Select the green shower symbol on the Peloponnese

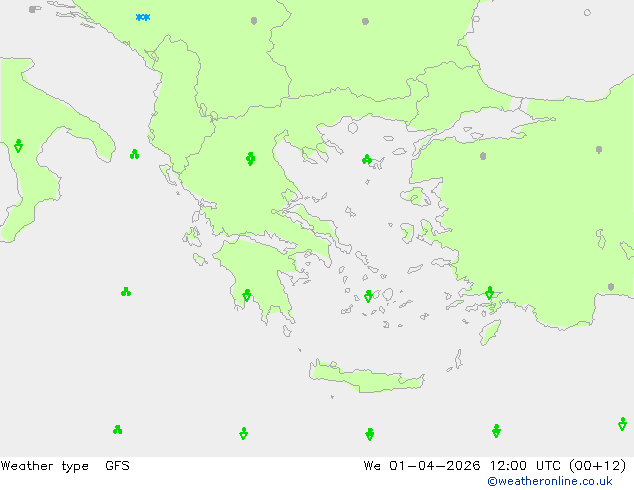247,296
